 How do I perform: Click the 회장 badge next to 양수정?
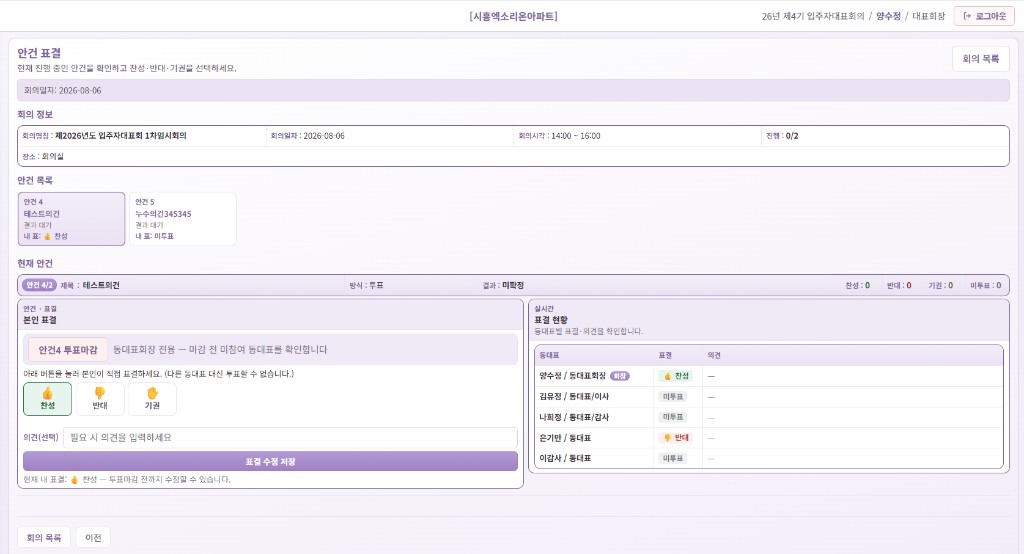point(620,376)
